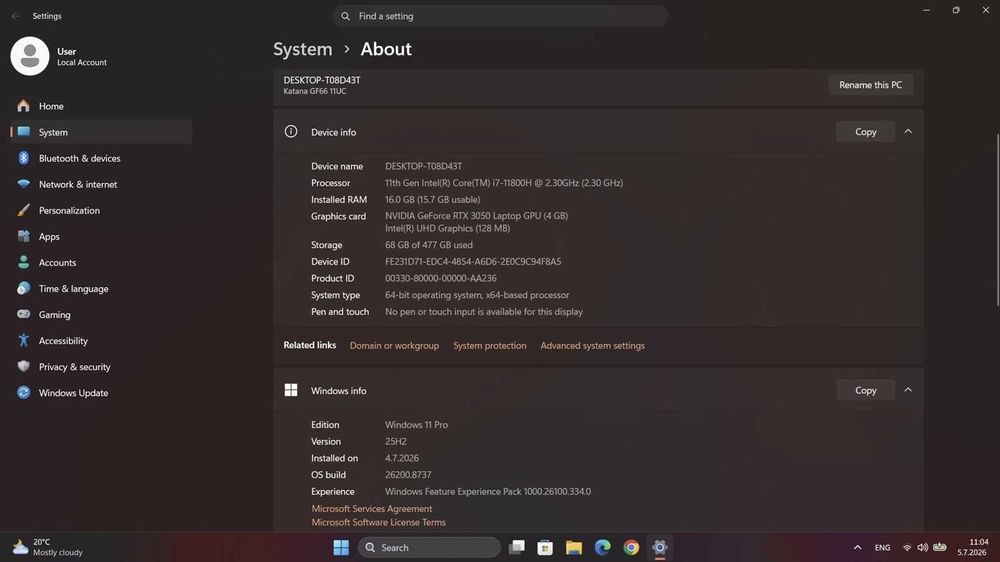Click the ENG language indicator
This screenshot has width=1000, height=562.
pyautogui.click(x=883, y=547)
